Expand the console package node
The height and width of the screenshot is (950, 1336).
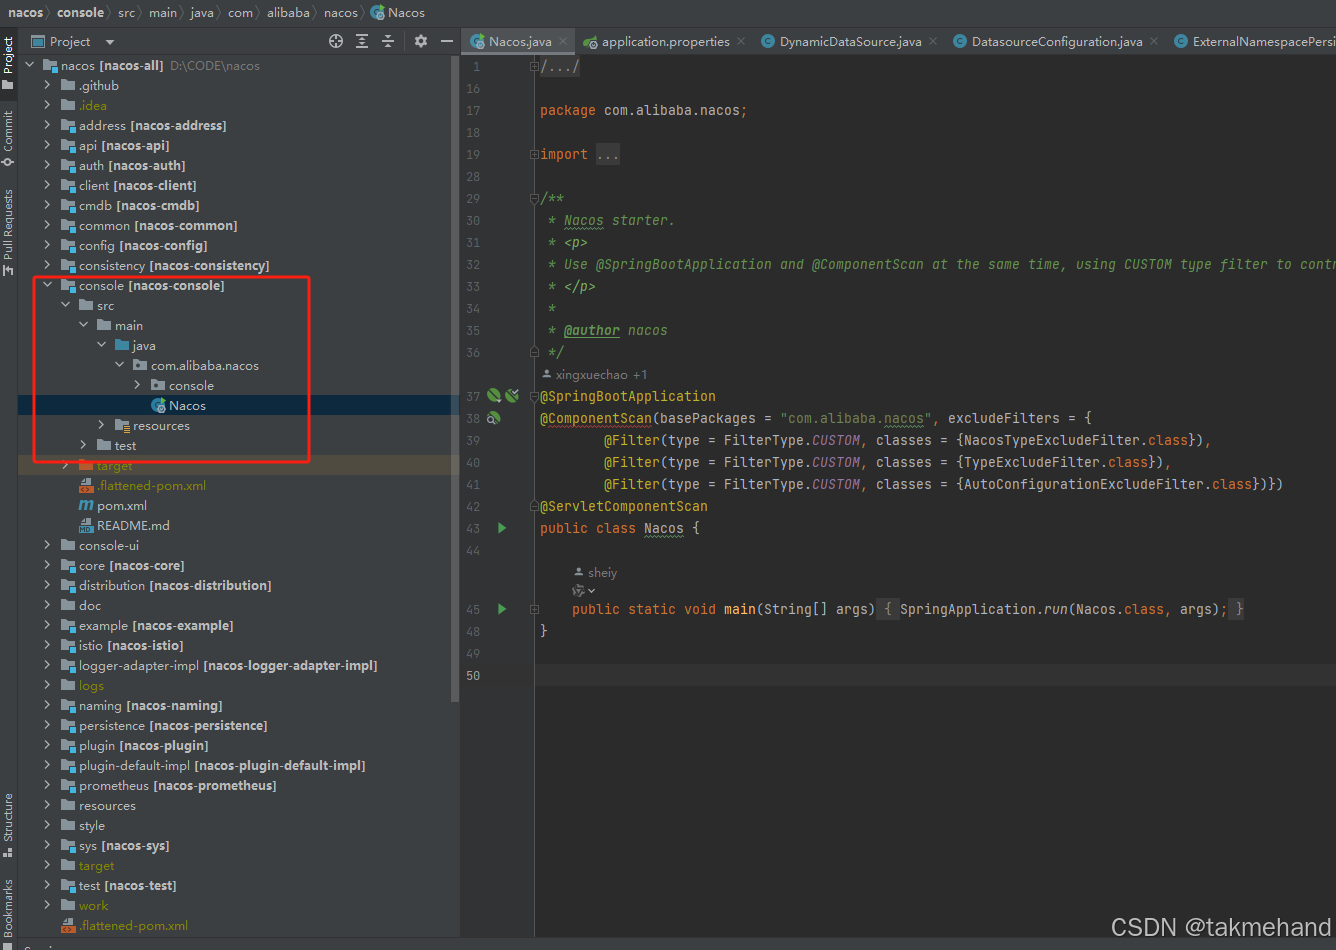(137, 385)
